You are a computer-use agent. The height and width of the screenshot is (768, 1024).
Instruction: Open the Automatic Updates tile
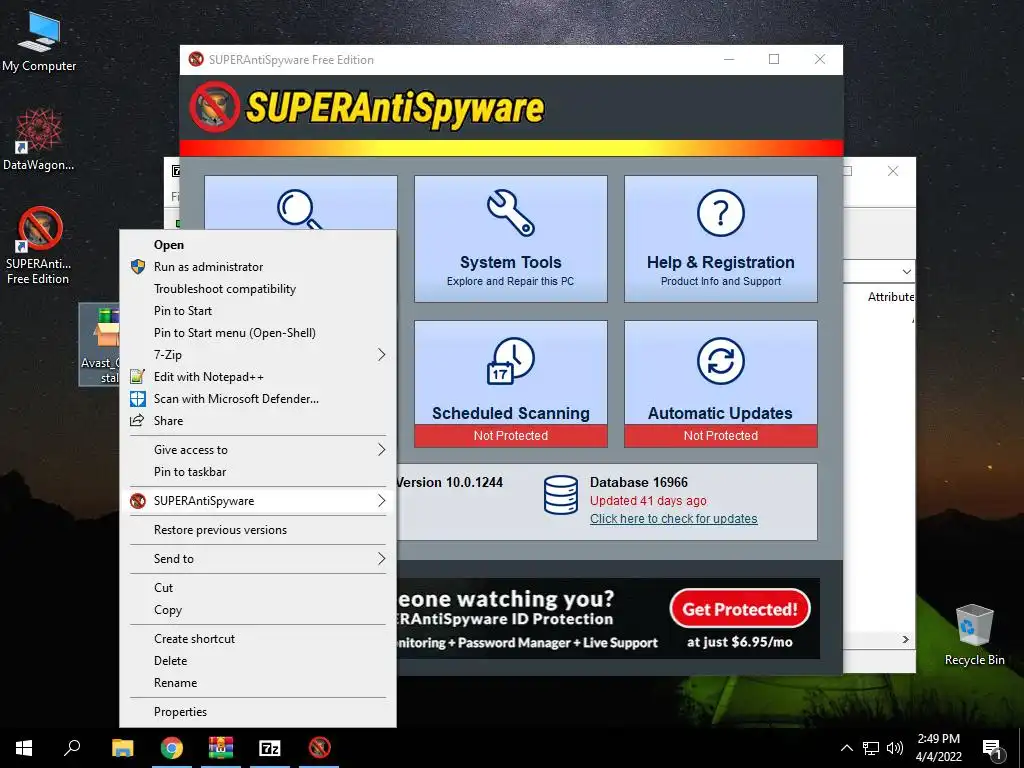tap(720, 383)
